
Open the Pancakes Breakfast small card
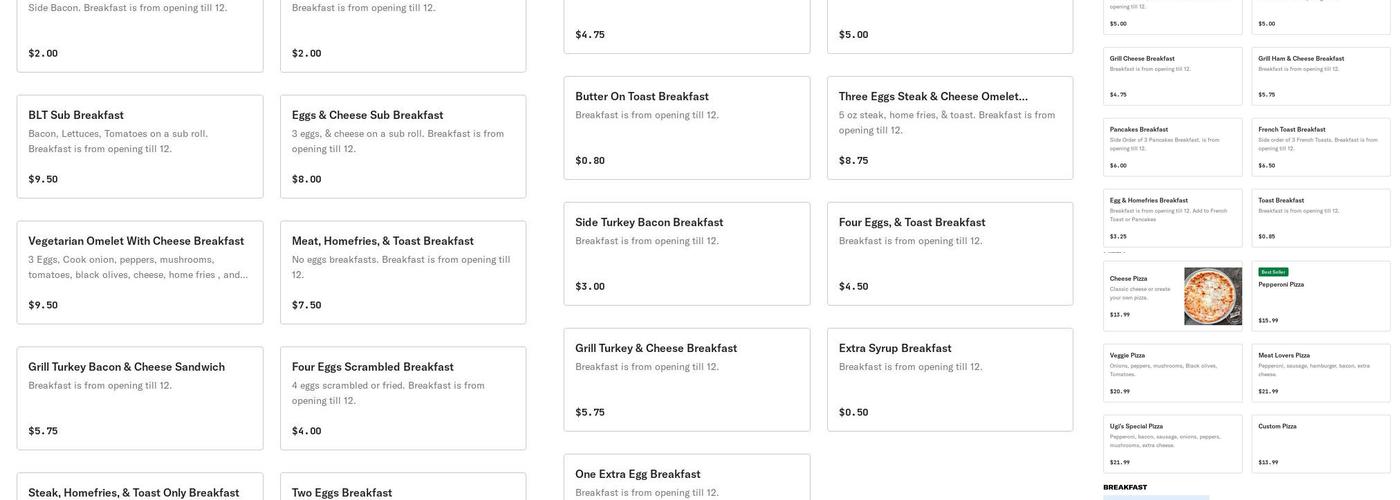1173,147
